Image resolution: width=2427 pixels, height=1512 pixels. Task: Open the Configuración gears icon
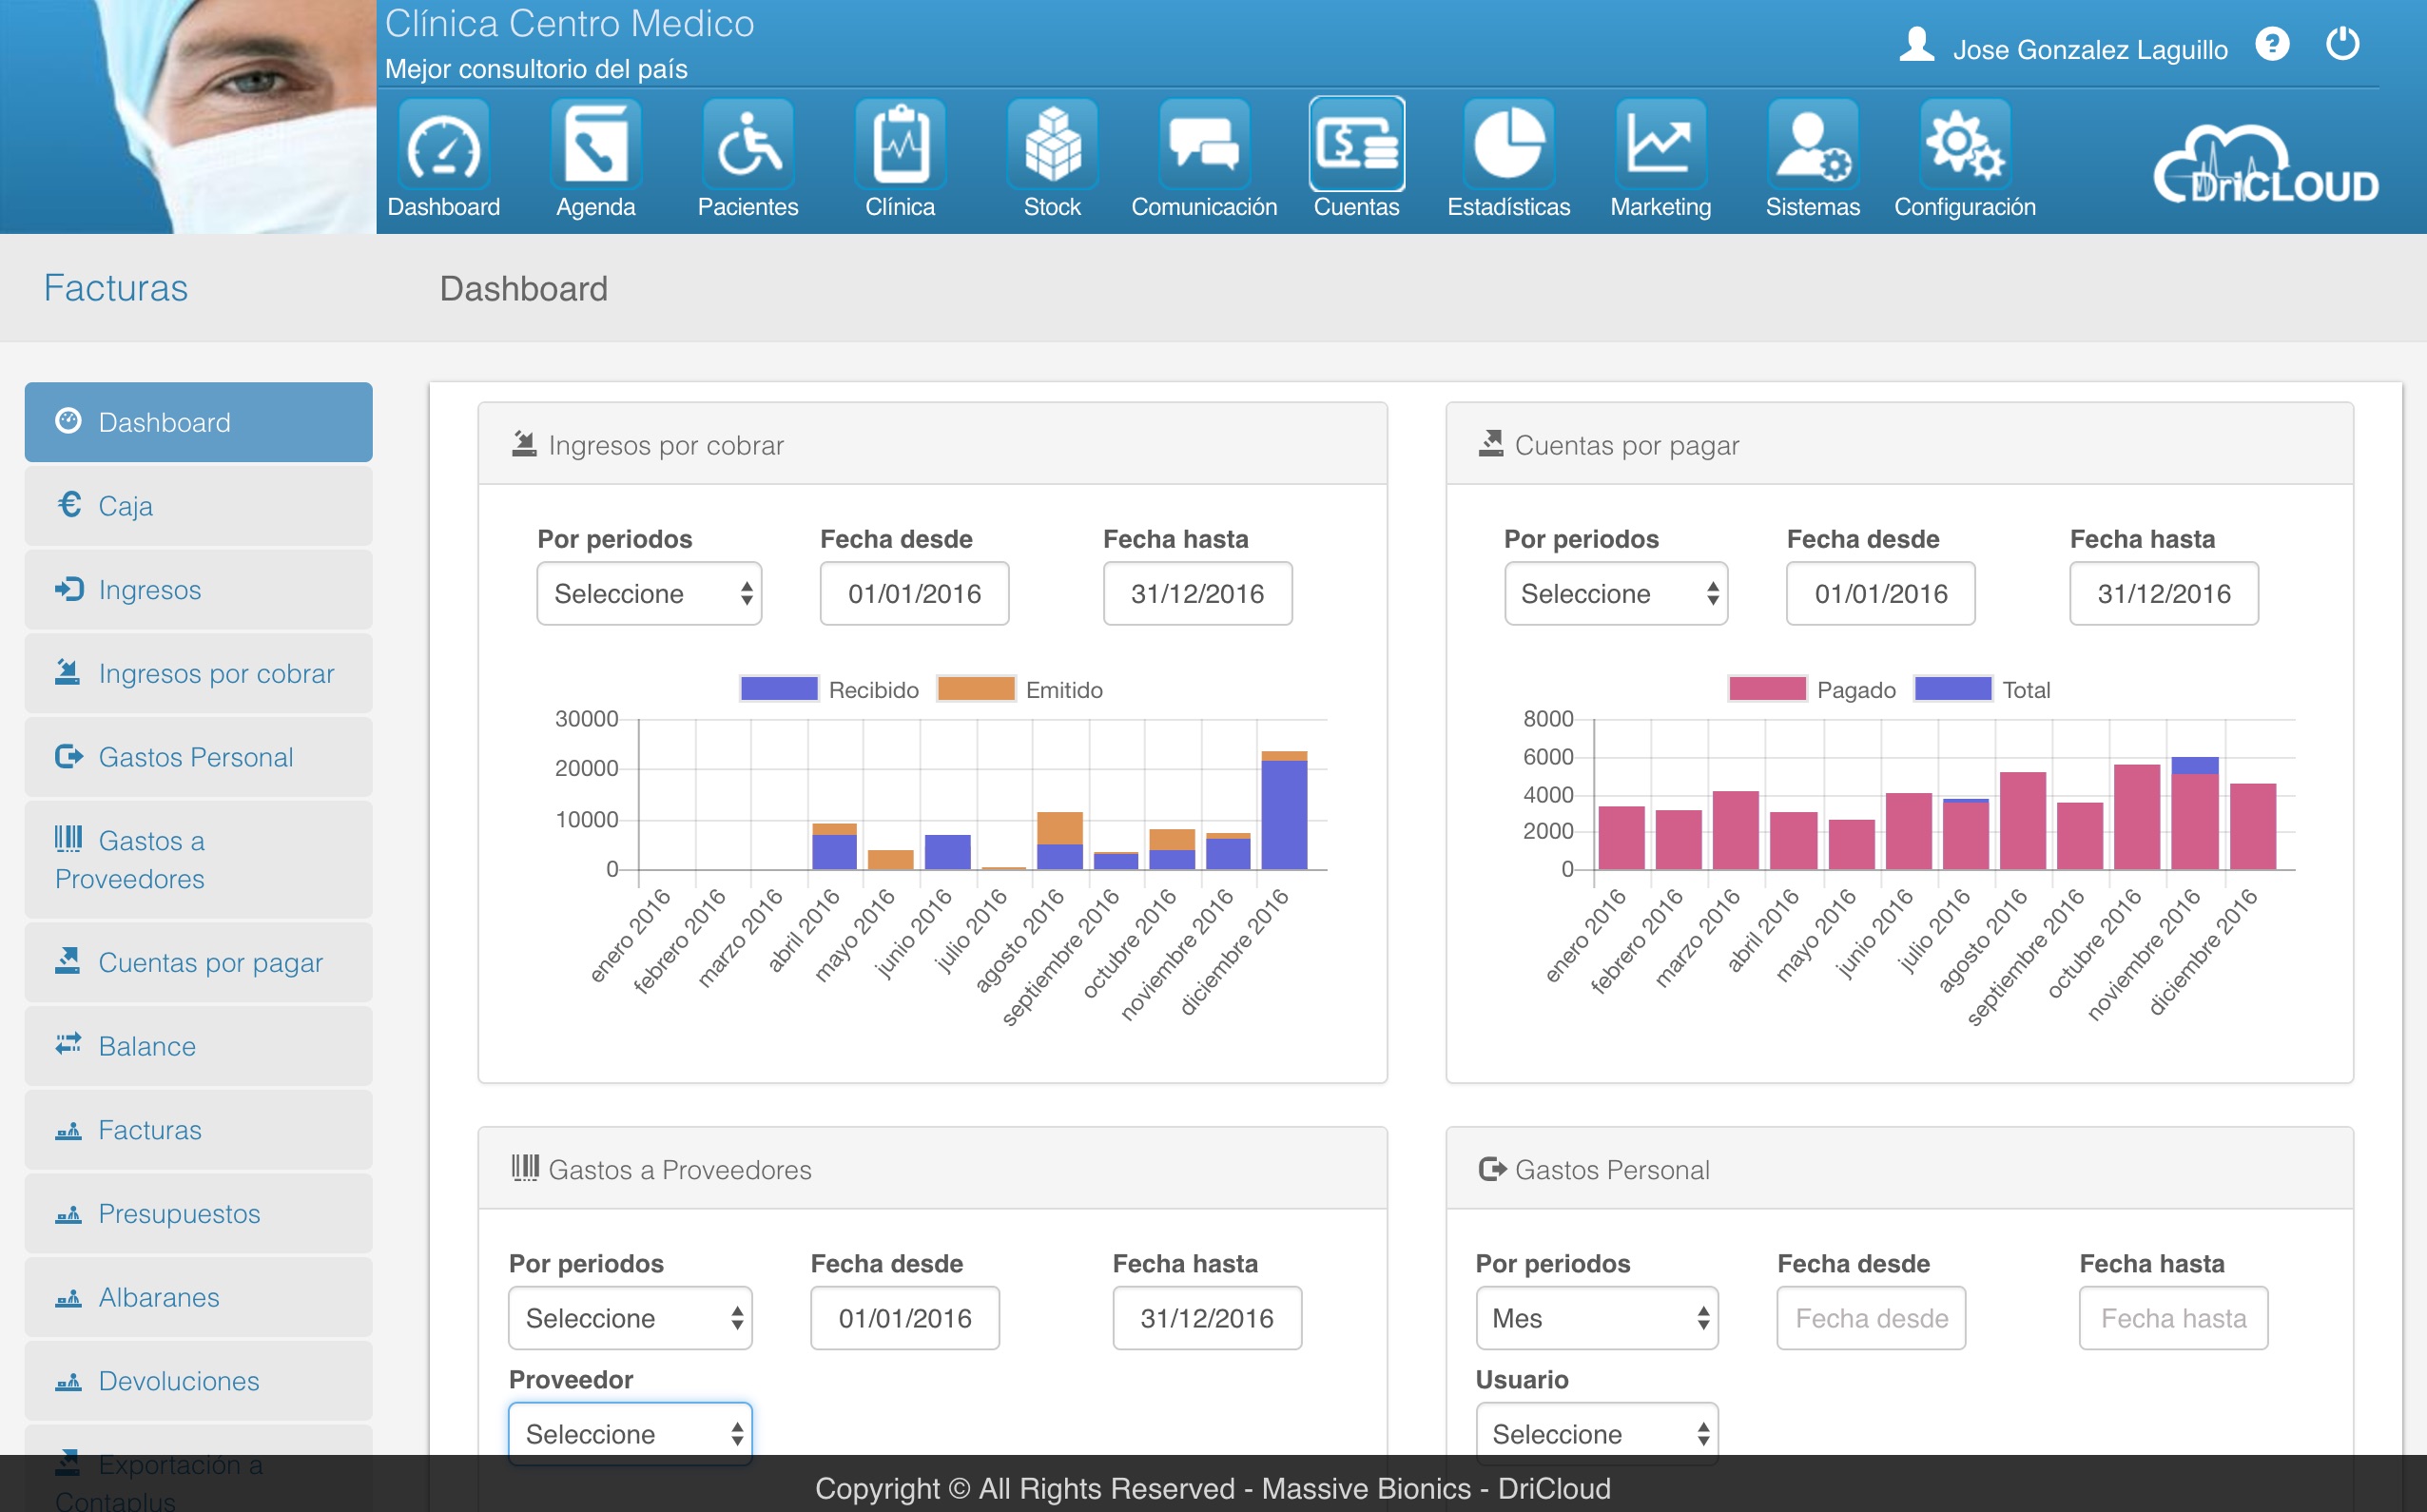click(x=1964, y=146)
